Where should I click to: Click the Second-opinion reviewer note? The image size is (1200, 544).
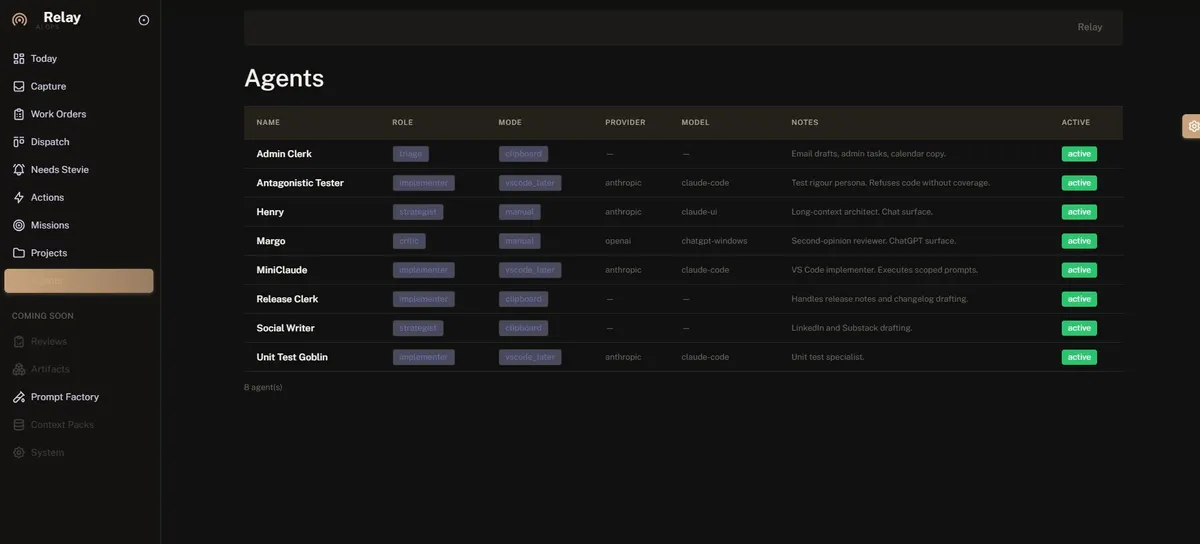coord(874,241)
